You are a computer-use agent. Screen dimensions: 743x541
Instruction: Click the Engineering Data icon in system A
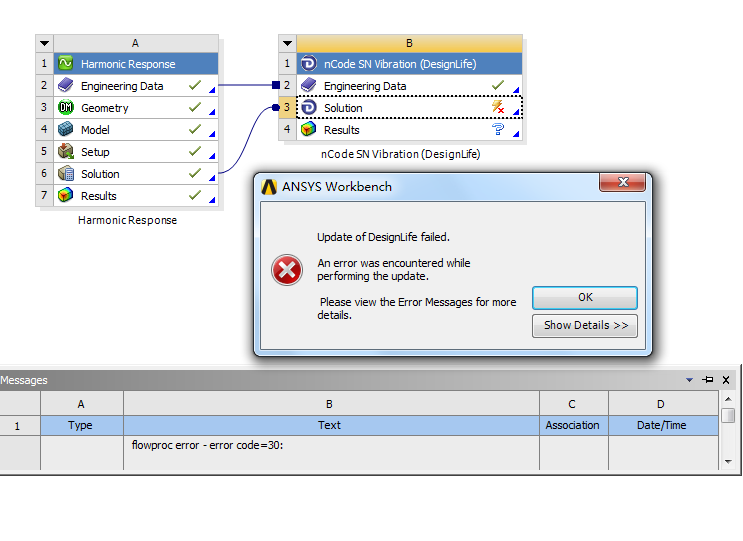coord(65,85)
